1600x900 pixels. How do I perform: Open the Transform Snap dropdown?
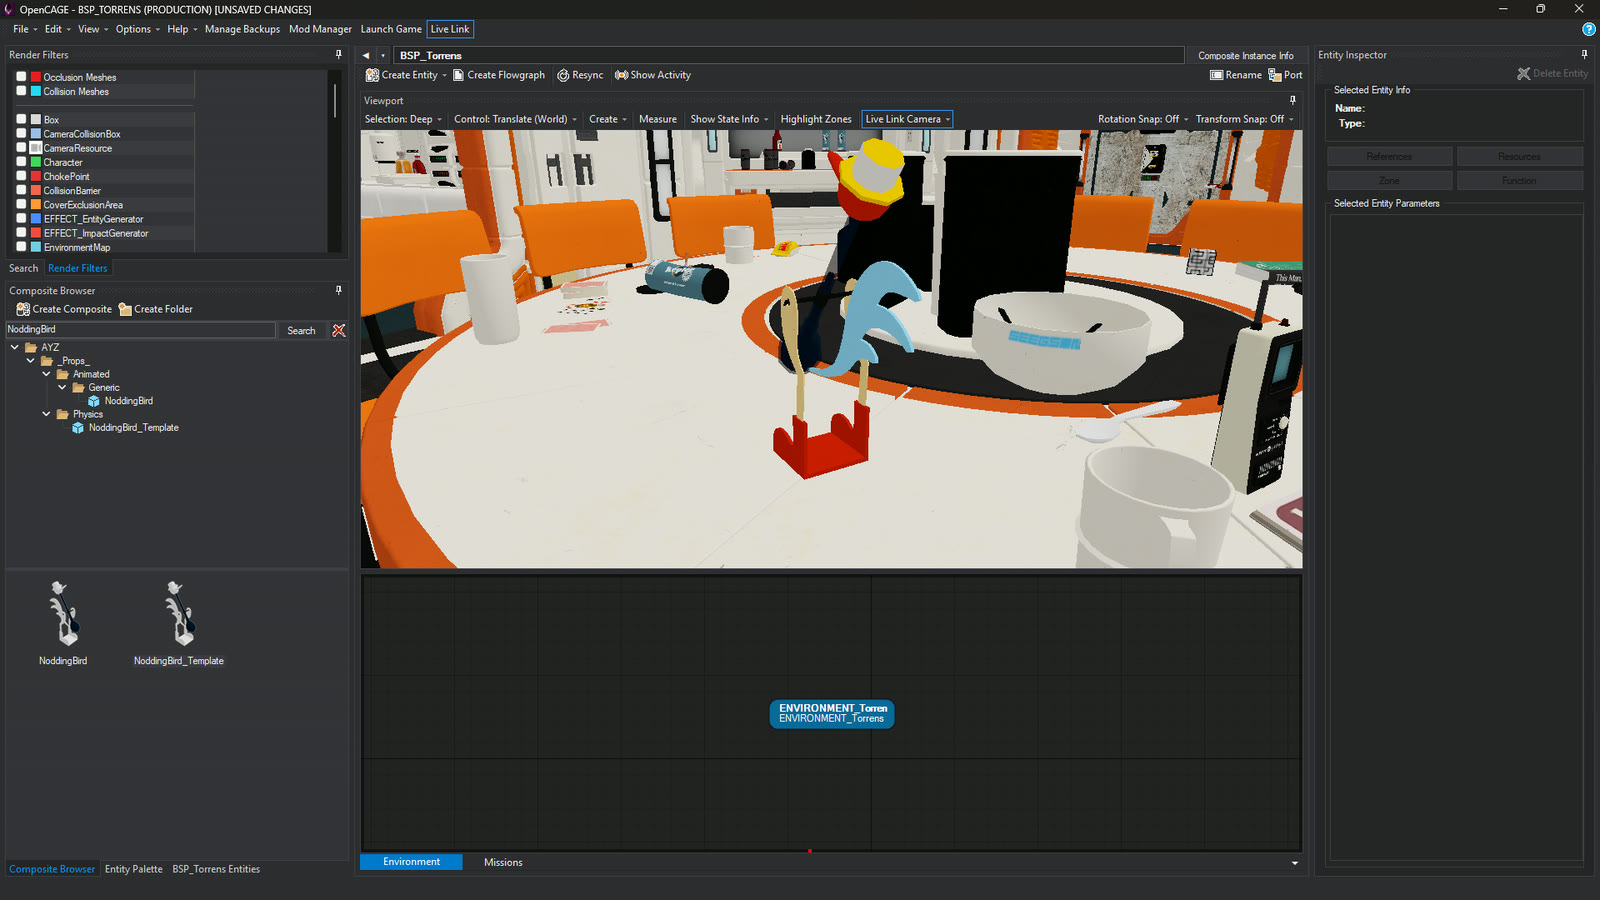pos(1245,119)
